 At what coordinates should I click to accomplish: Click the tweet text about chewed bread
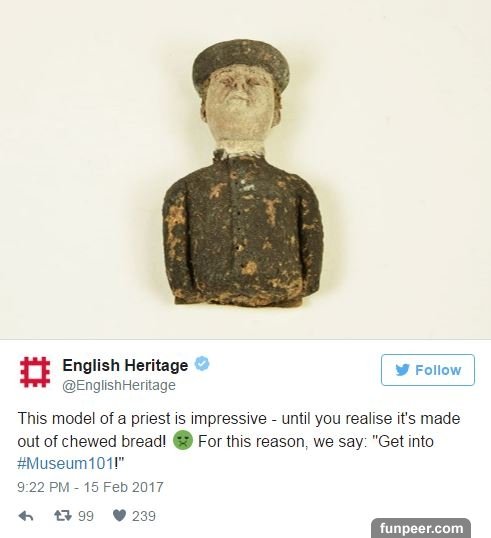tap(239, 441)
